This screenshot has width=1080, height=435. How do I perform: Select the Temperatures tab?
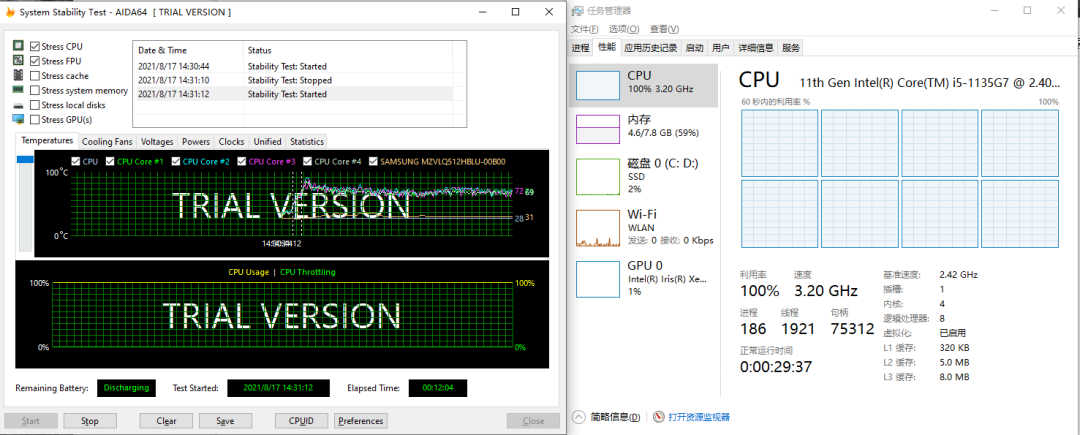(47, 140)
